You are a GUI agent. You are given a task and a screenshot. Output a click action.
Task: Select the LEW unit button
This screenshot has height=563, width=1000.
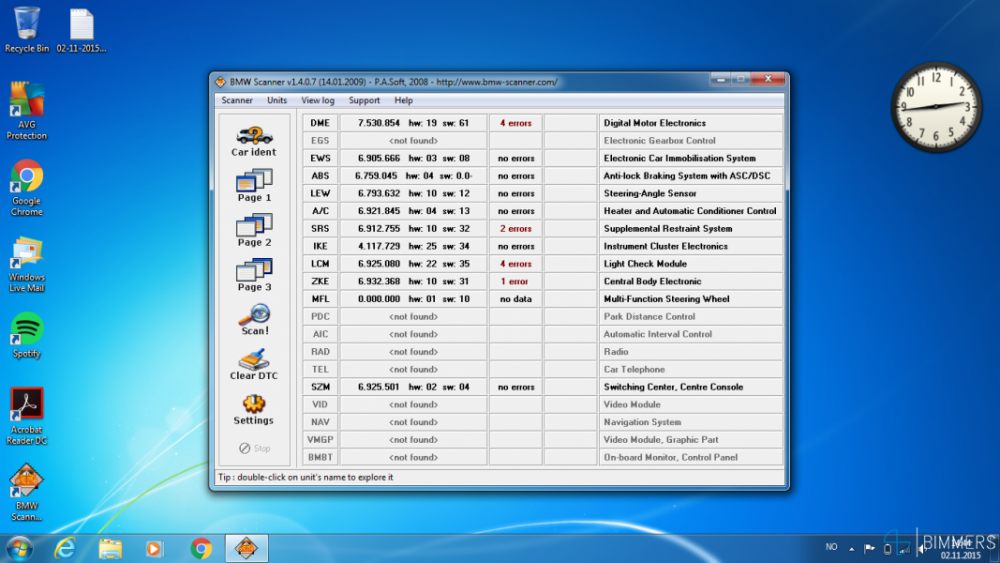pos(320,193)
